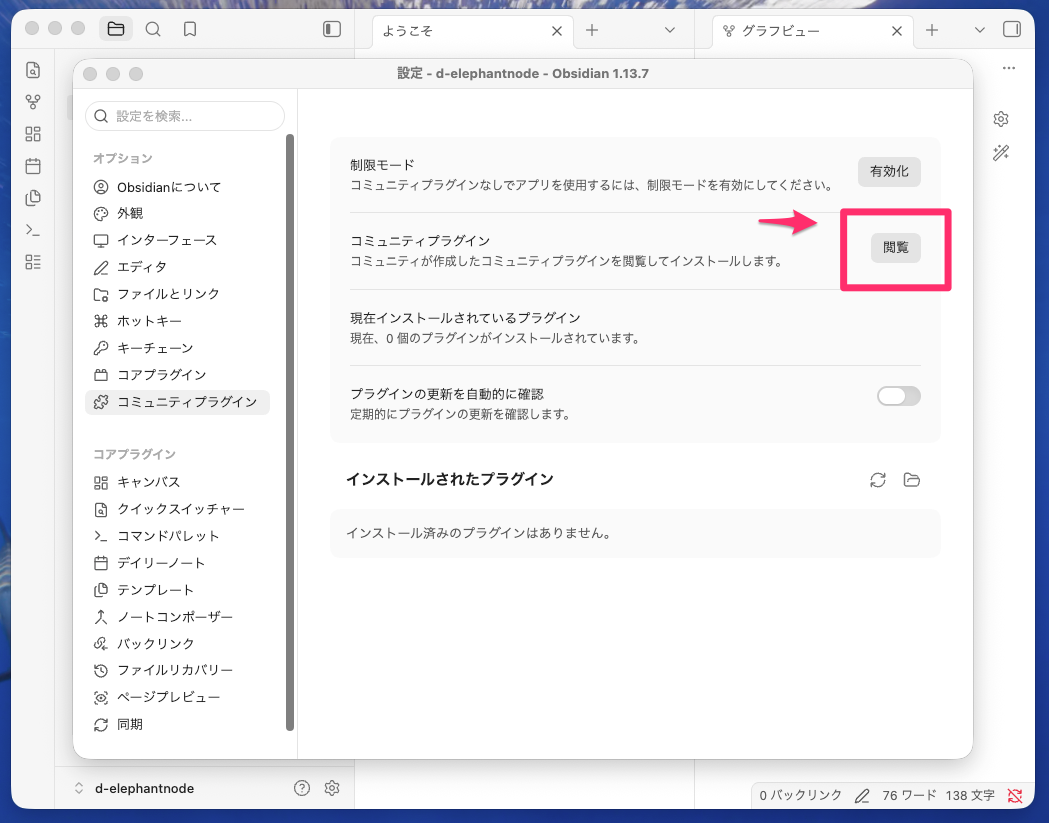Open キャンバス plugin settings
This screenshot has width=1049, height=823.
click(177, 482)
